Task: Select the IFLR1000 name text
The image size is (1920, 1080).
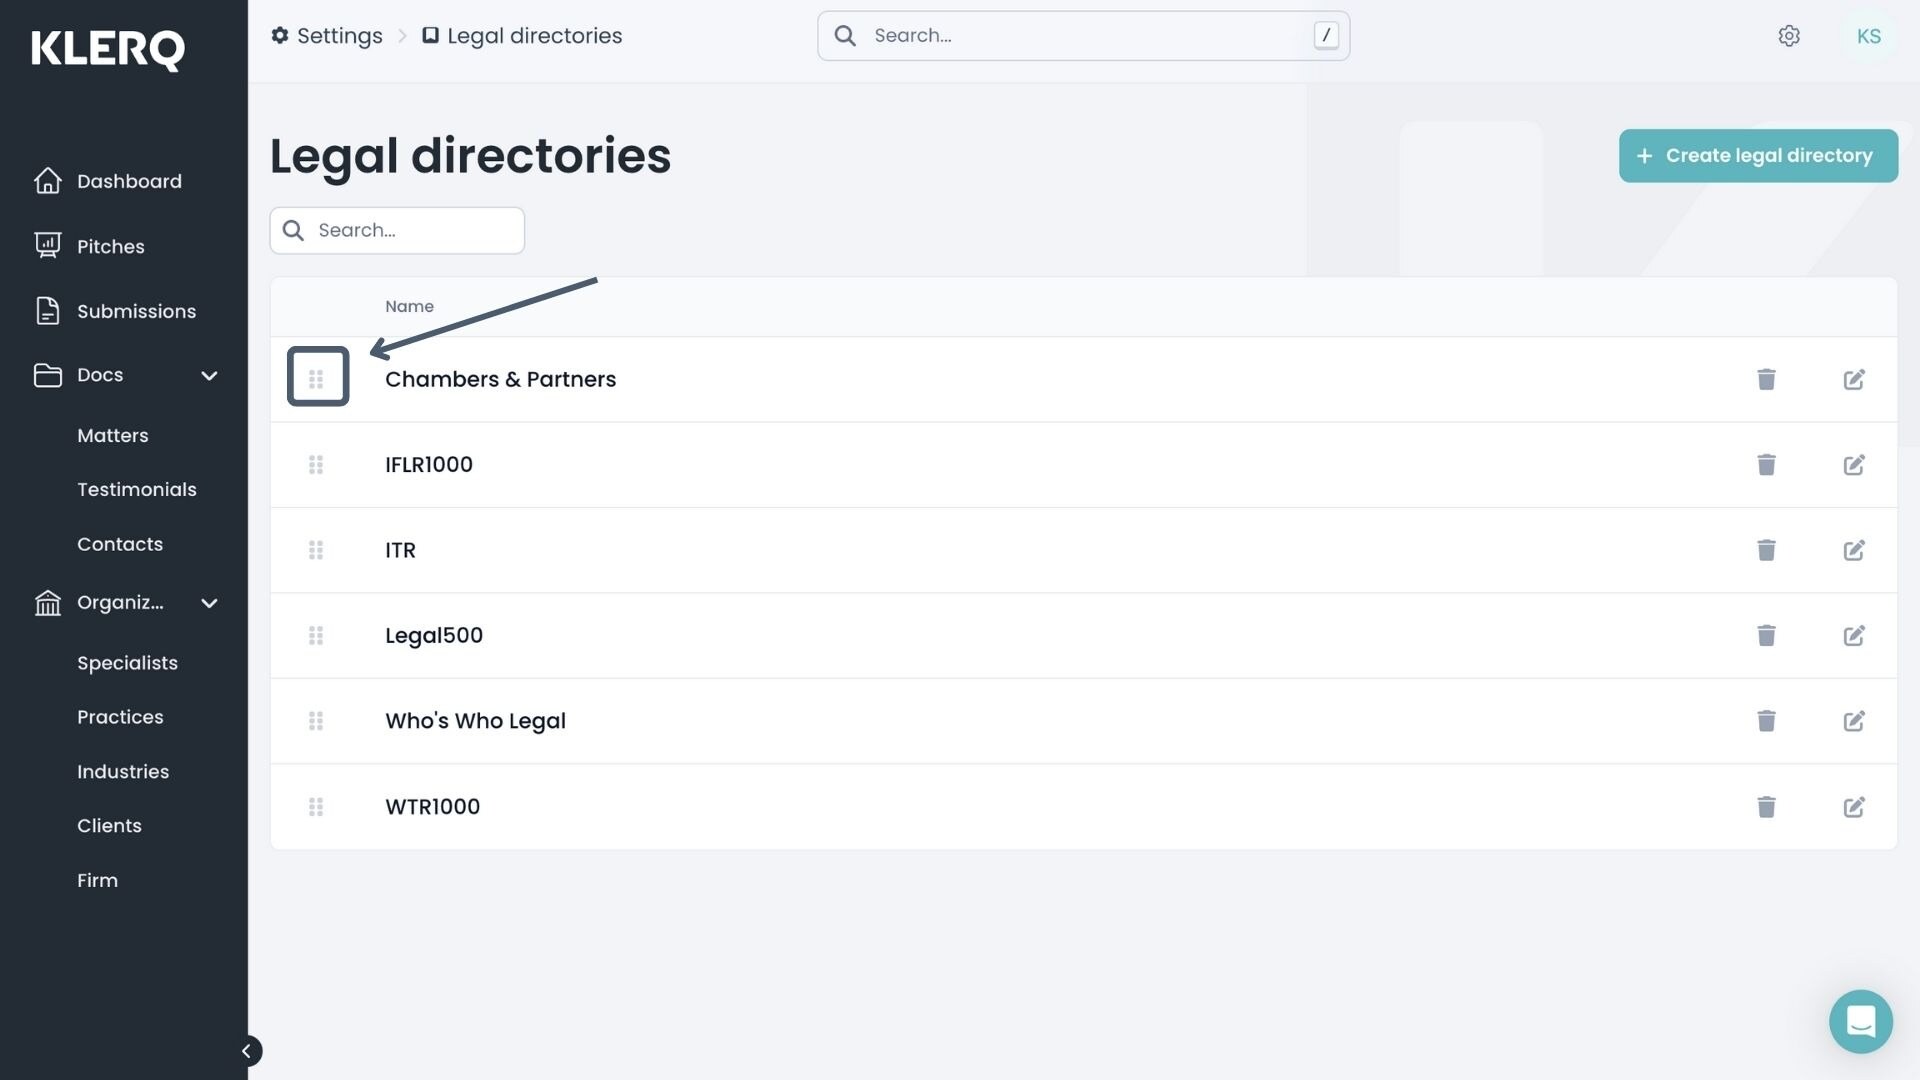Action: click(429, 465)
